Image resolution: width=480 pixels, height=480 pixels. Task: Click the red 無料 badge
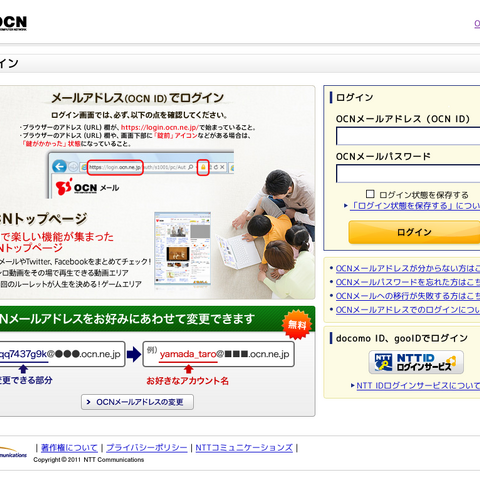297,325
